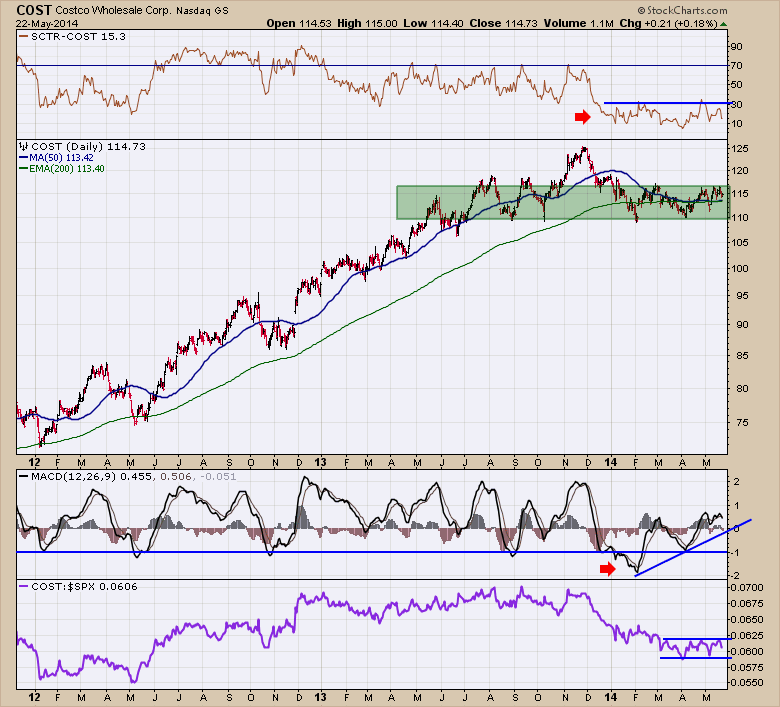Click the 30 label on the SCTR axis
Screen dimensions: 780x707
pos(737,104)
